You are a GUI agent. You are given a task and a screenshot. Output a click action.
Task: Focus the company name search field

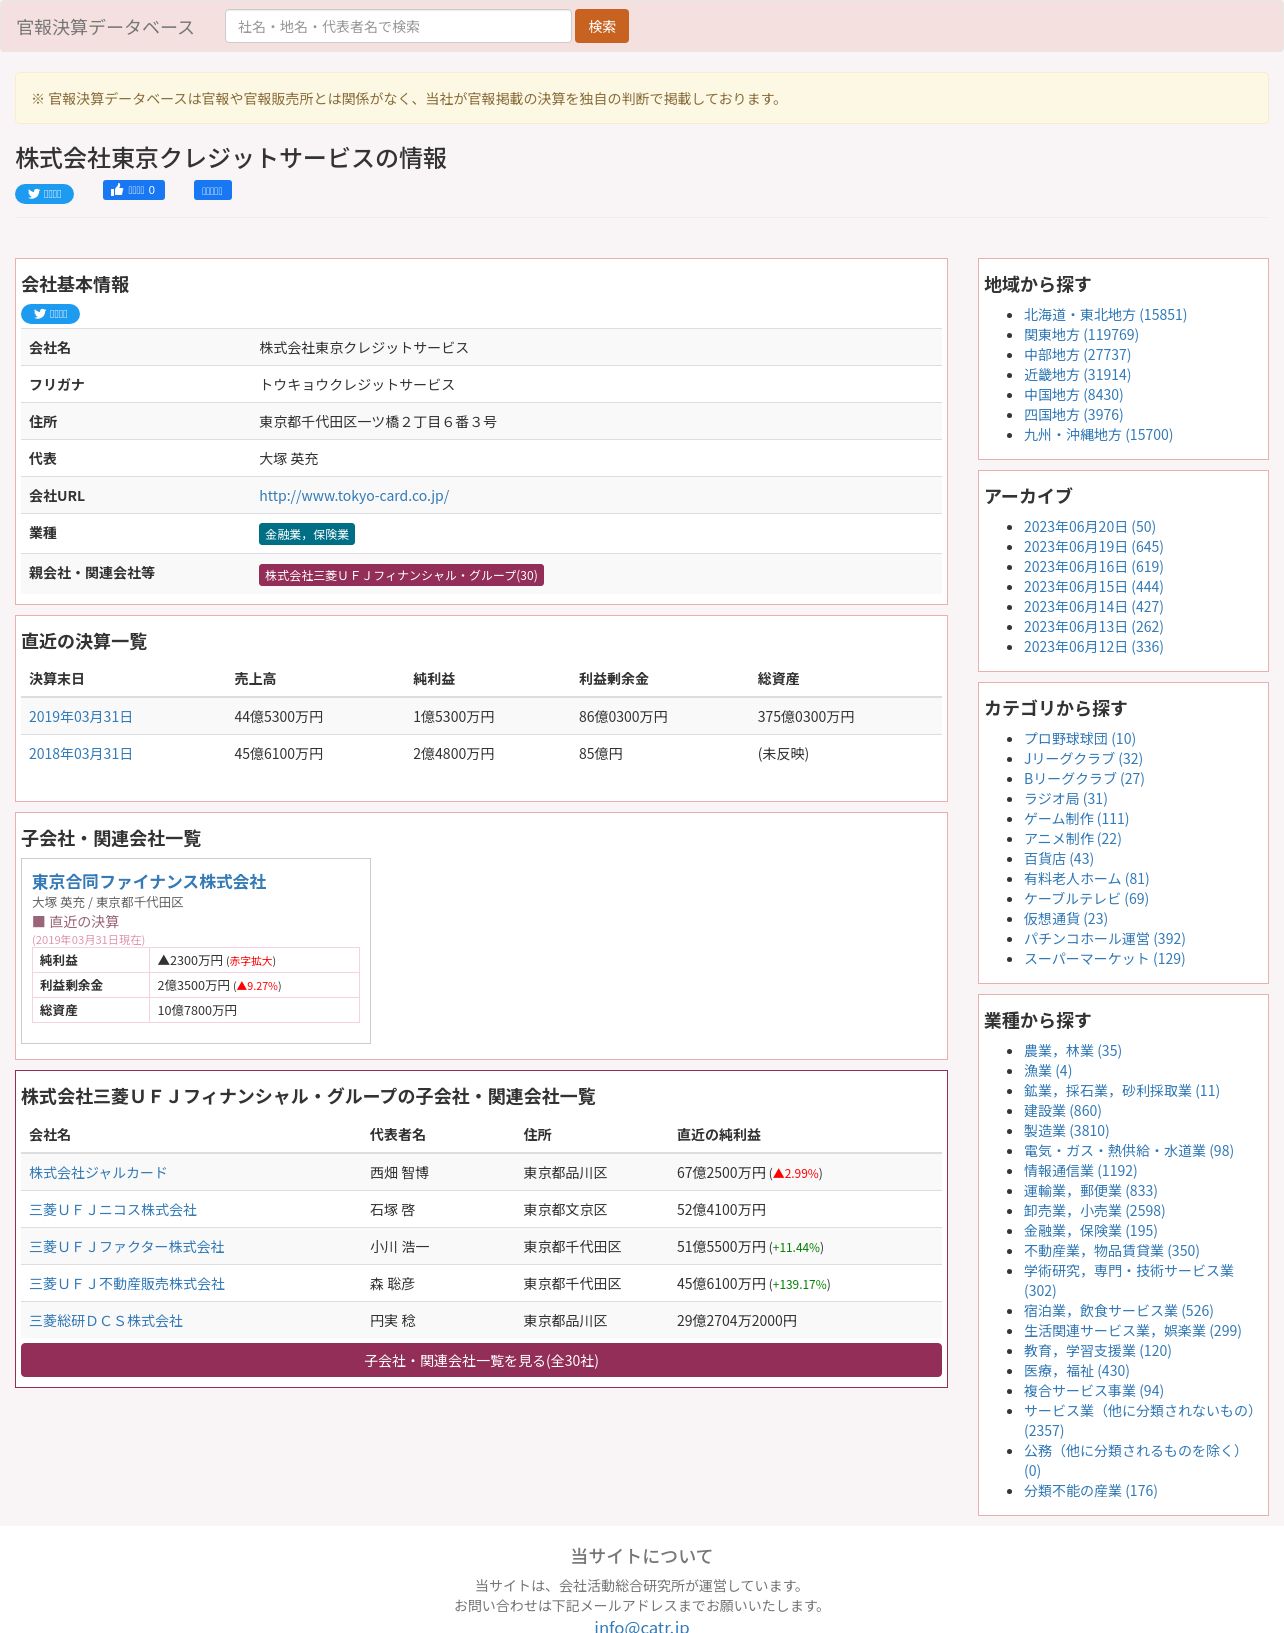tap(398, 26)
